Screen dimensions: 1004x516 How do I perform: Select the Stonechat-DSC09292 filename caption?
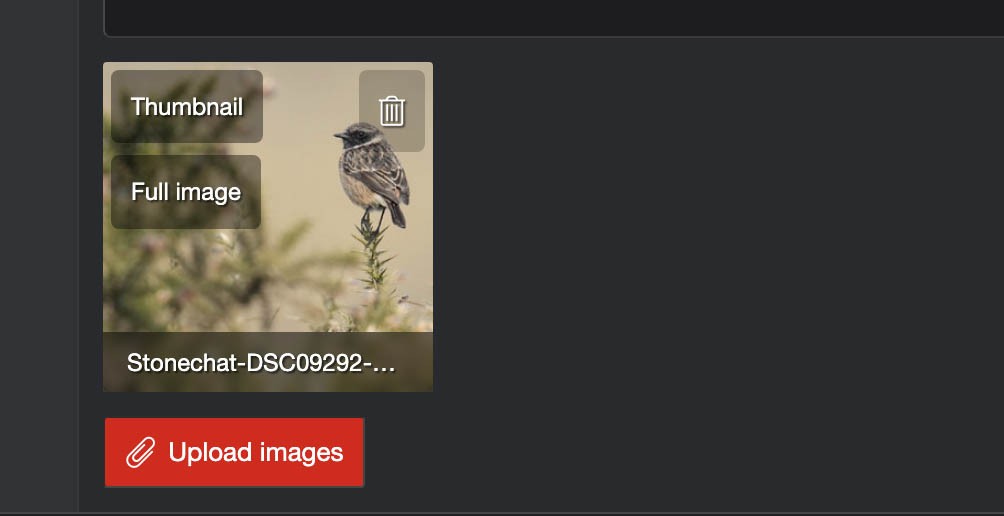tap(261, 363)
